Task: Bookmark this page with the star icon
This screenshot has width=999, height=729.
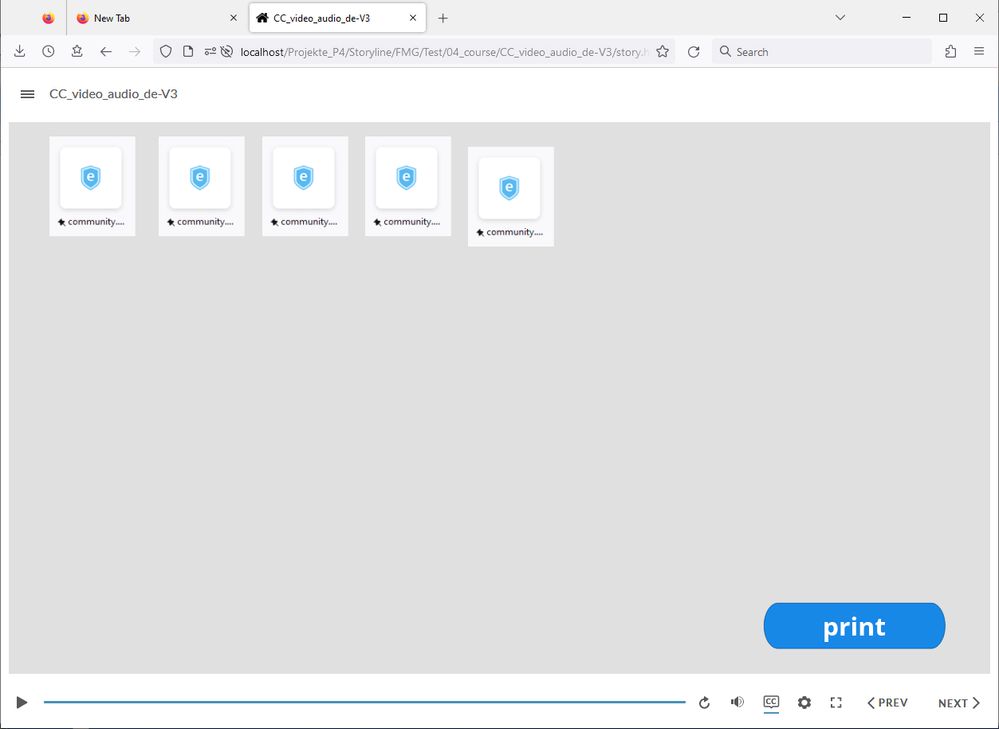Action: 663,52
